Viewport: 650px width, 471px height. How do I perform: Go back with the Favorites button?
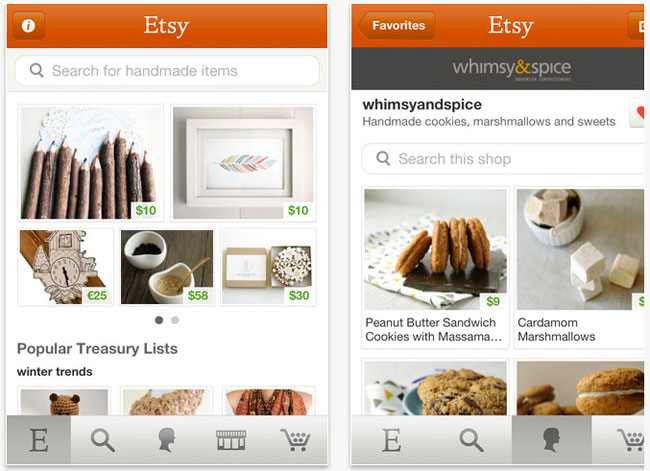click(396, 26)
